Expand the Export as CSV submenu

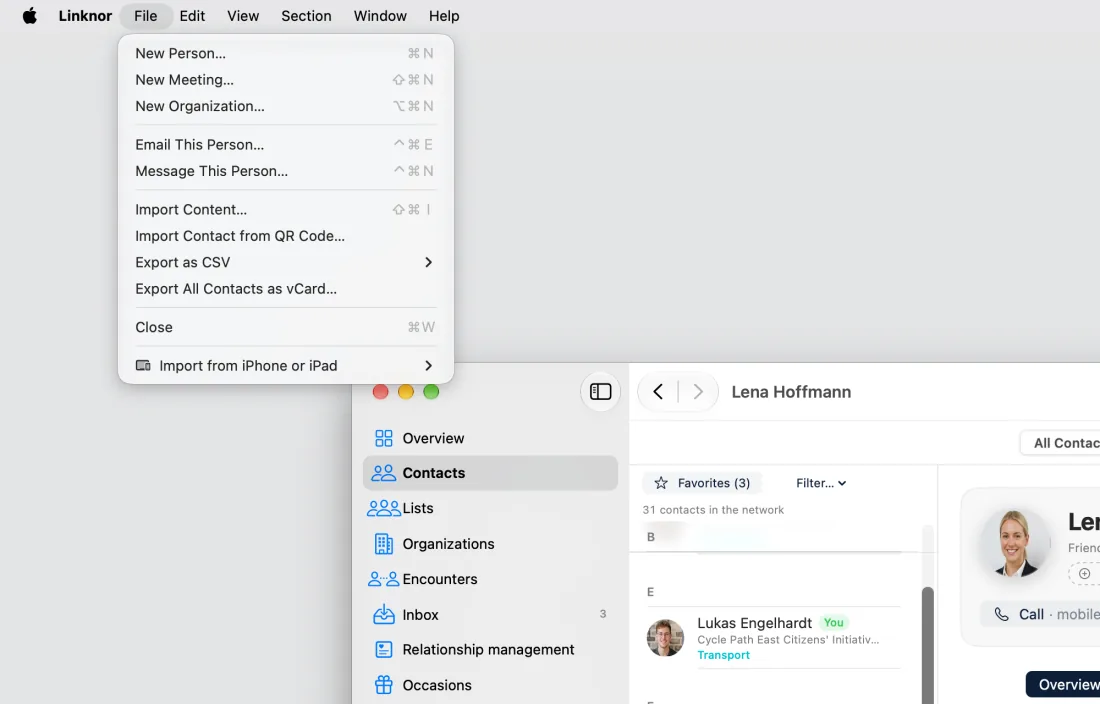pyautogui.click(x=286, y=262)
